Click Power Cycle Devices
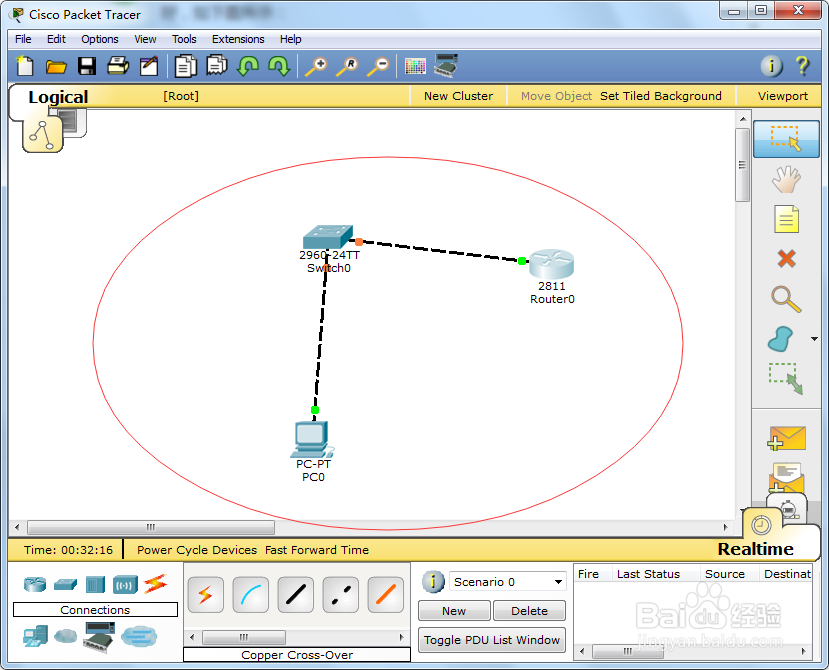Image resolution: width=829 pixels, height=670 pixels. [x=197, y=550]
